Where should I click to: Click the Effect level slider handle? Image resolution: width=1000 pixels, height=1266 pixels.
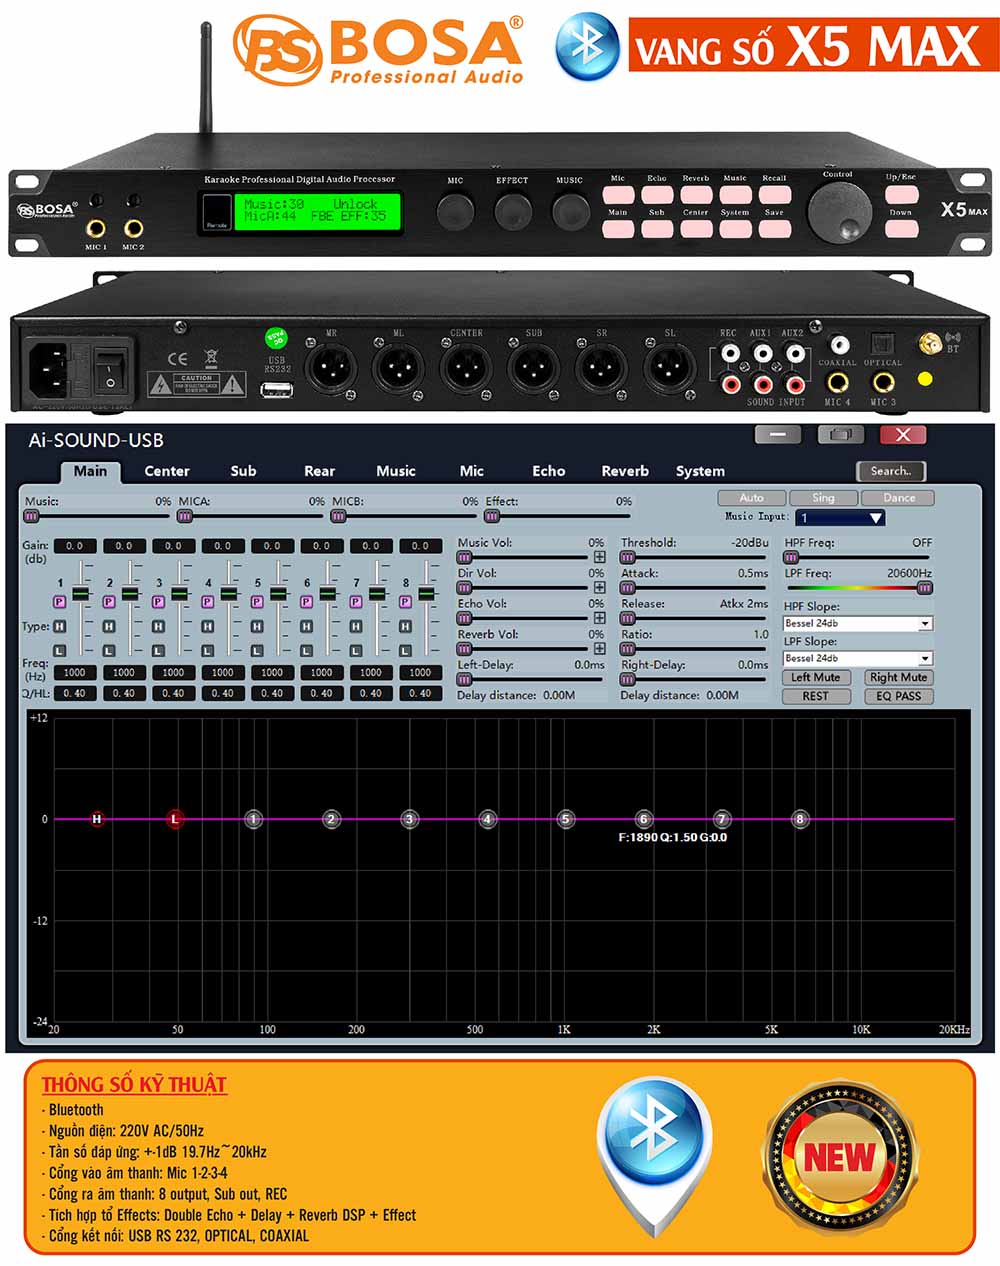(492, 516)
